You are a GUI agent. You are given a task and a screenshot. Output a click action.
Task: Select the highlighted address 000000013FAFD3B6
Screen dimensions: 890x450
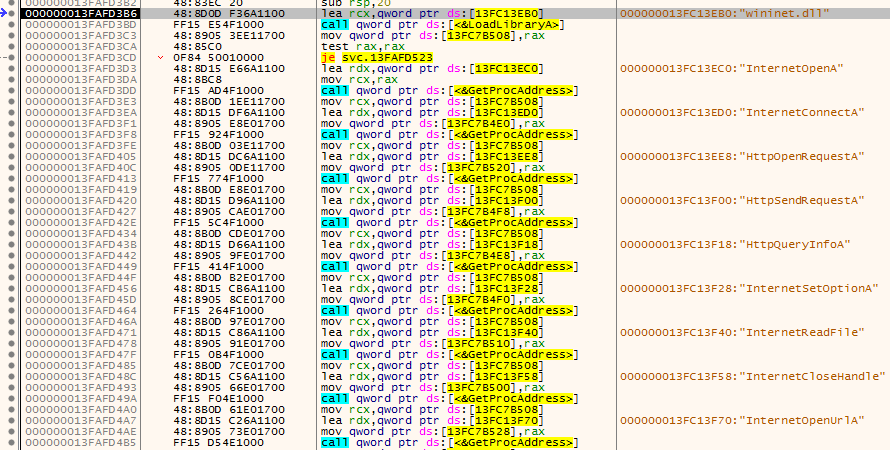(x=81, y=14)
